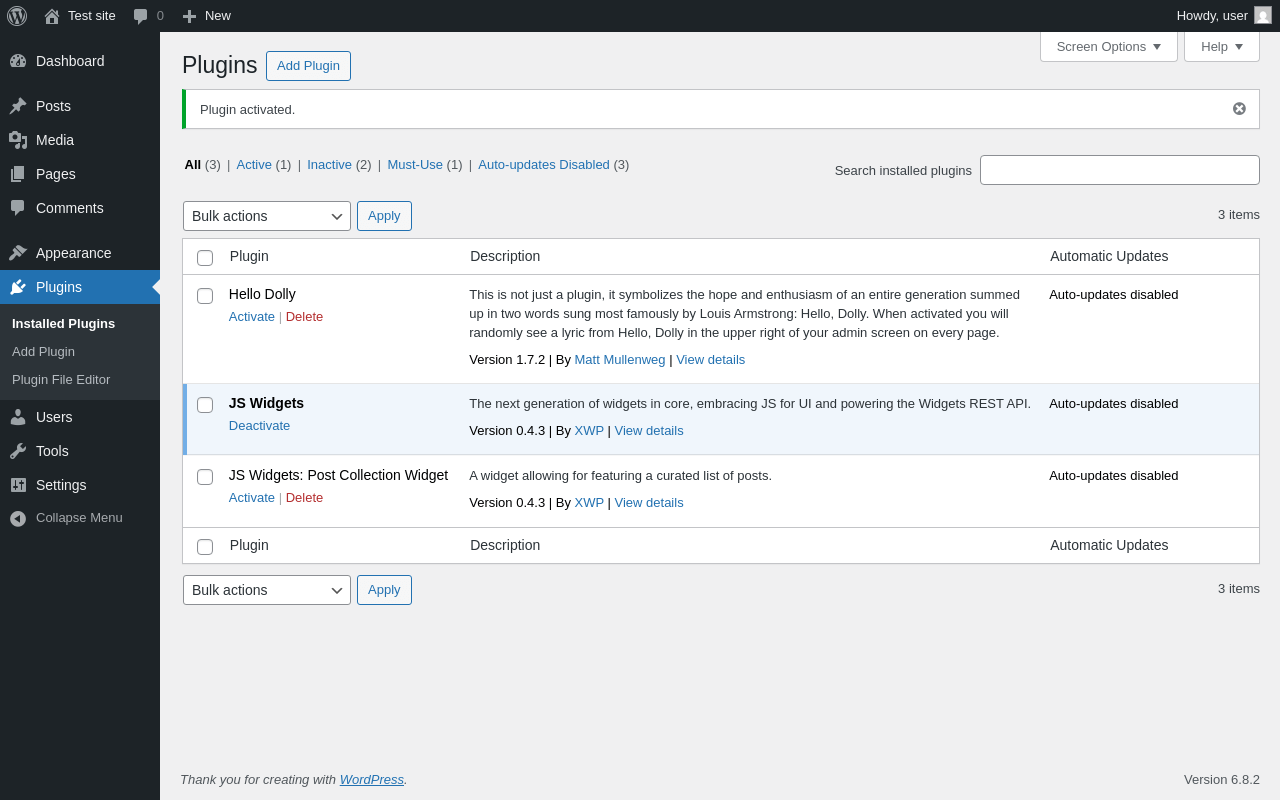The width and height of the screenshot is (1280, 800).
Task: Open the top Bulk actions dropdown
Action: click(267, 216)
